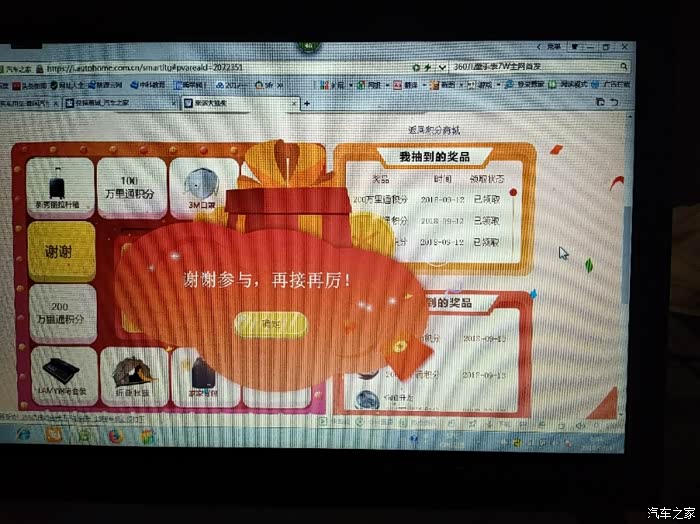Viewport: 700px width, 524px height.
Task: Select the 3M口罩 mask prize tile
Action: 202,187
